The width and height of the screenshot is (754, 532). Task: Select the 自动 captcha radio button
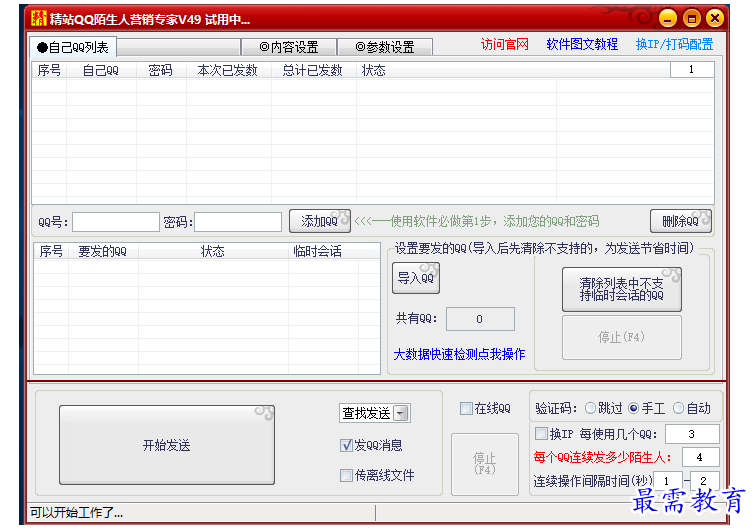679,408
